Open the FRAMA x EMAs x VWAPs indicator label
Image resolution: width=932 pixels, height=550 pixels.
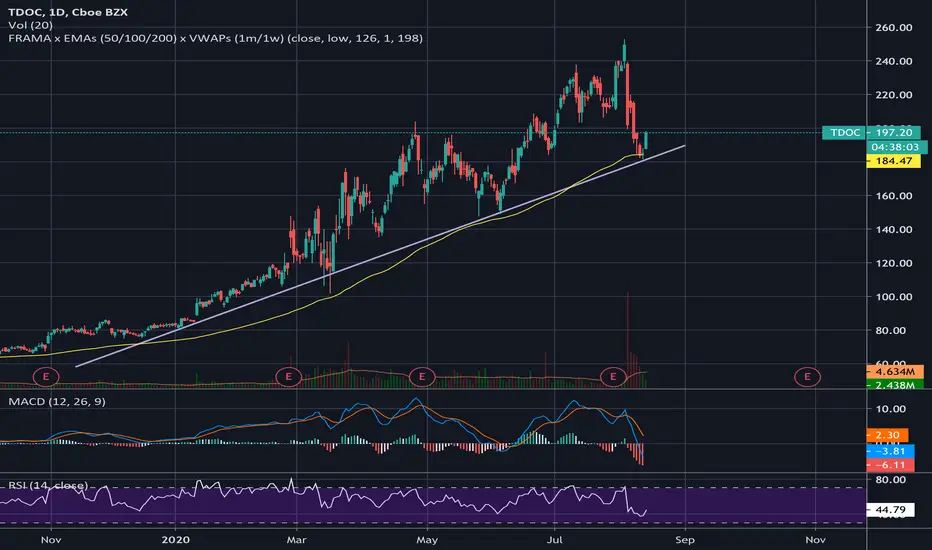[x=215, y=38]
